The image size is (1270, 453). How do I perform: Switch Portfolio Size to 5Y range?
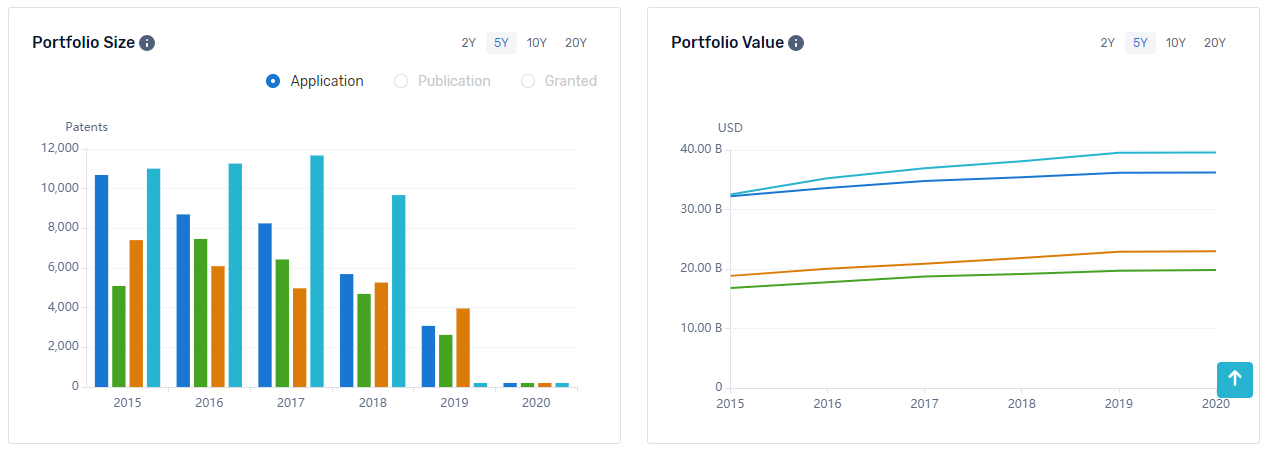501,43
